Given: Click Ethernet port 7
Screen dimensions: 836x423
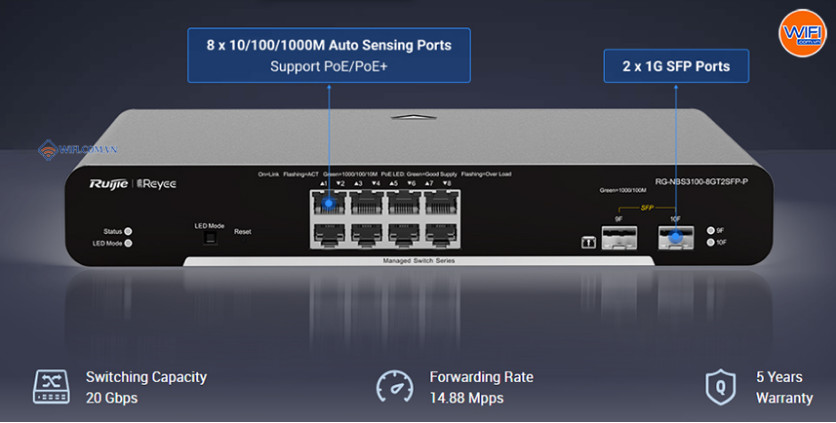Looking at the screenshot, I should point(441,203).
